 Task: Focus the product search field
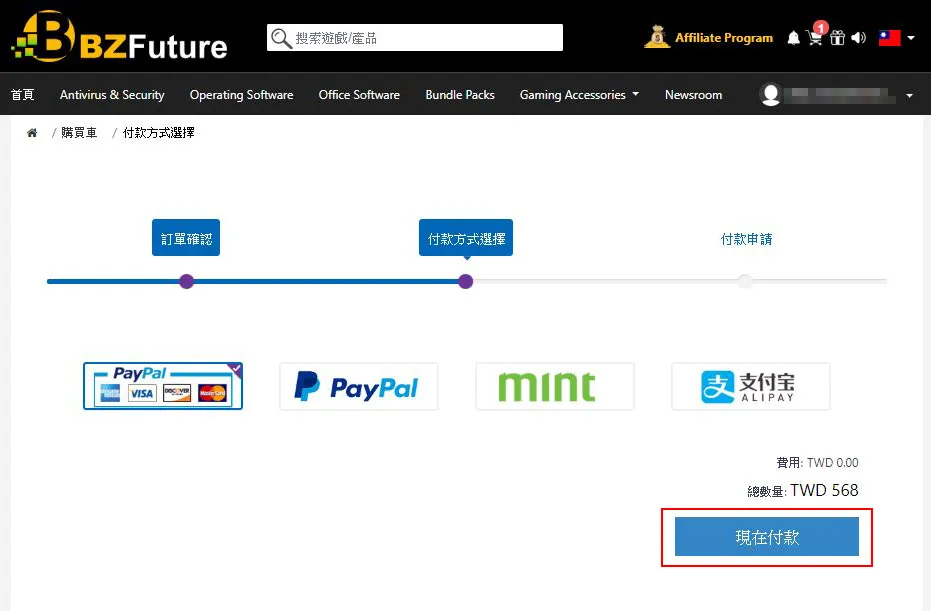coord(414,38)
